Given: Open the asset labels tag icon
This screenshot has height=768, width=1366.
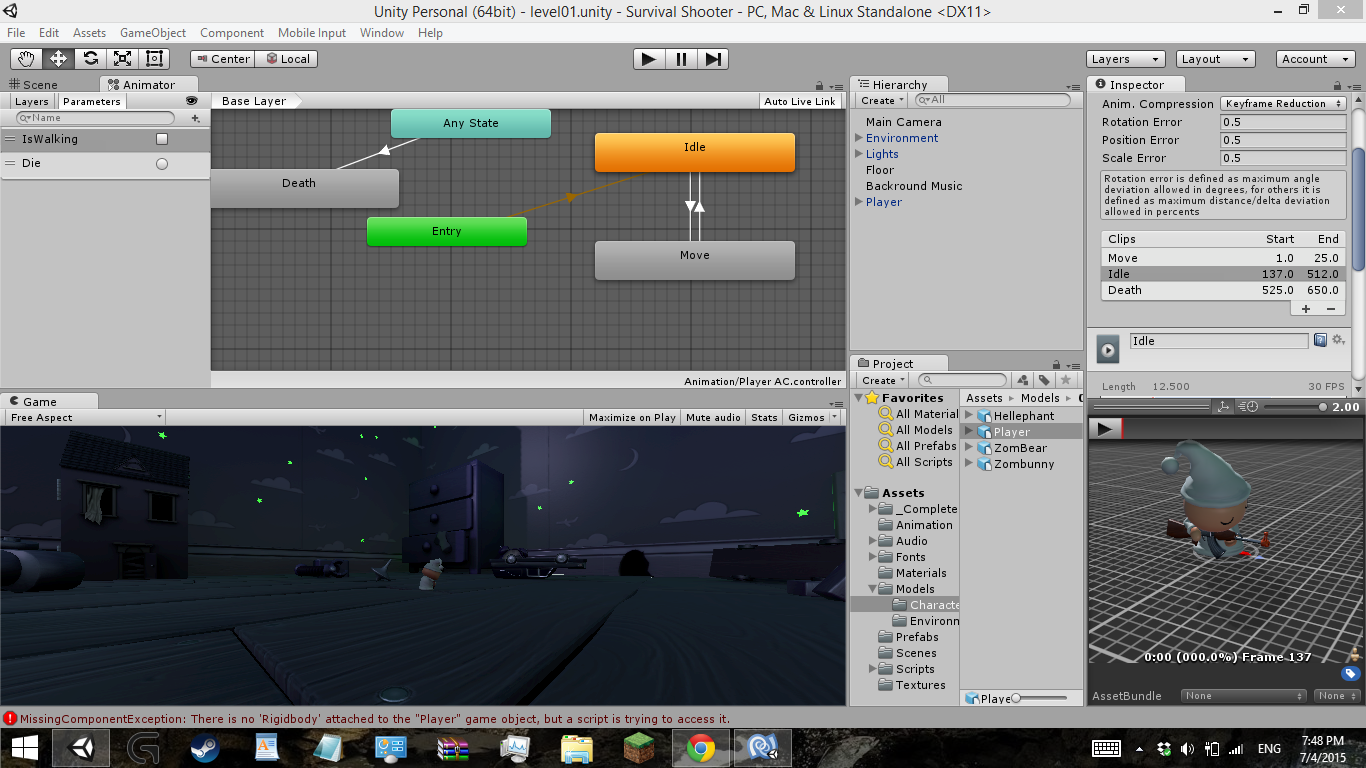Looking at the screenshot, I should [x=1350, y=674].
